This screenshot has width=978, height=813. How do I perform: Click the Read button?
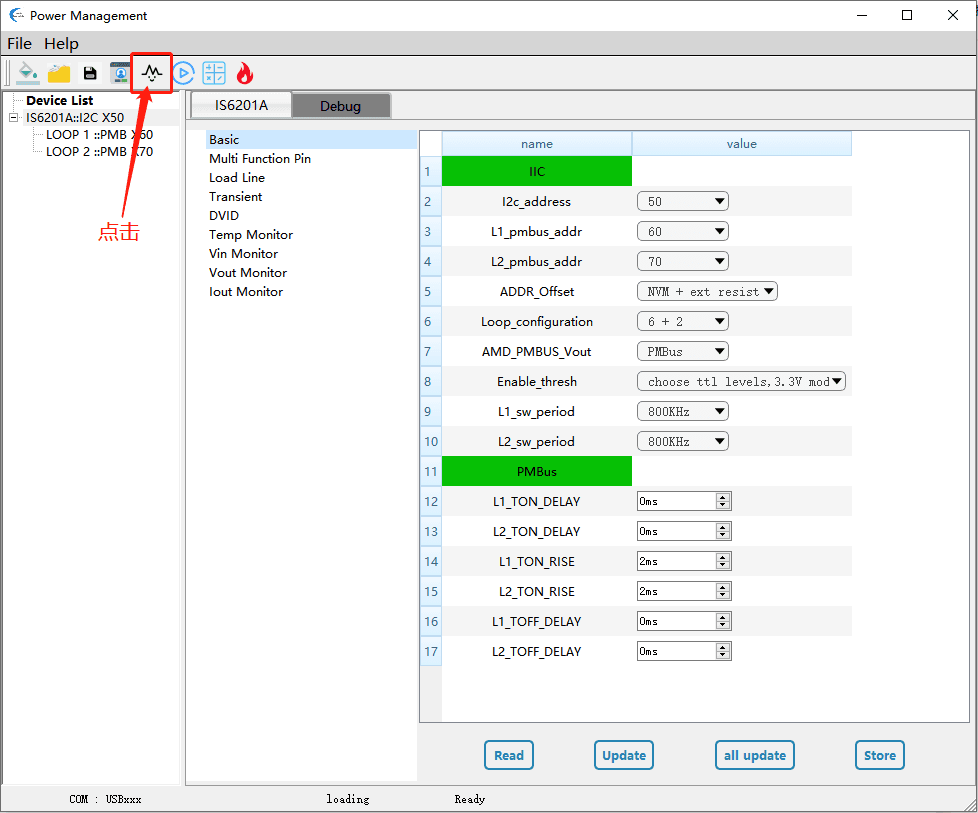(509, 755)
